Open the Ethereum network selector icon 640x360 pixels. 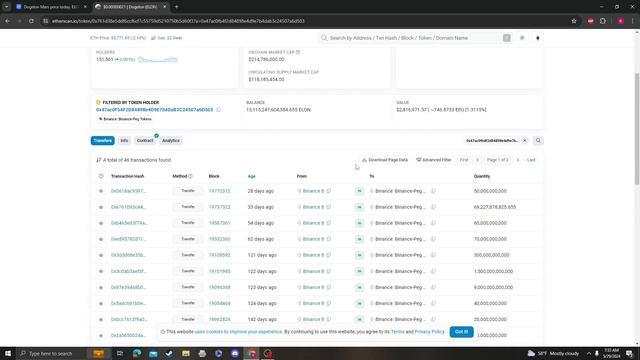click(x=538, y=38)
